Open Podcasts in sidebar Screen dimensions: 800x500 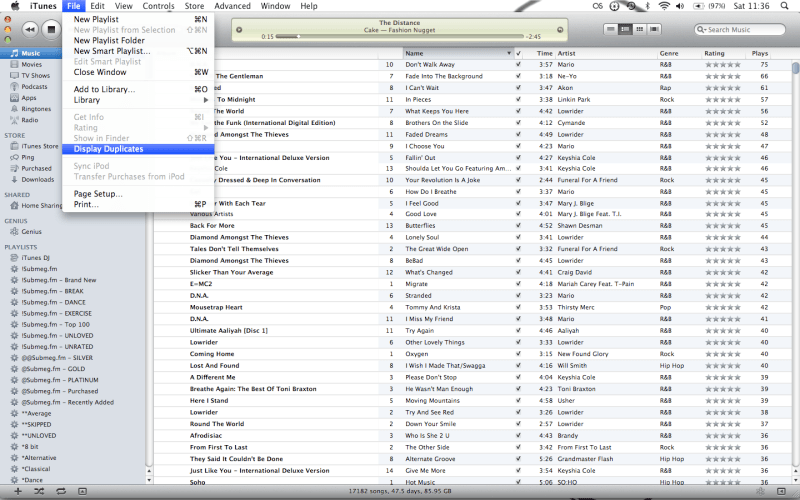[x=35, y=86]
